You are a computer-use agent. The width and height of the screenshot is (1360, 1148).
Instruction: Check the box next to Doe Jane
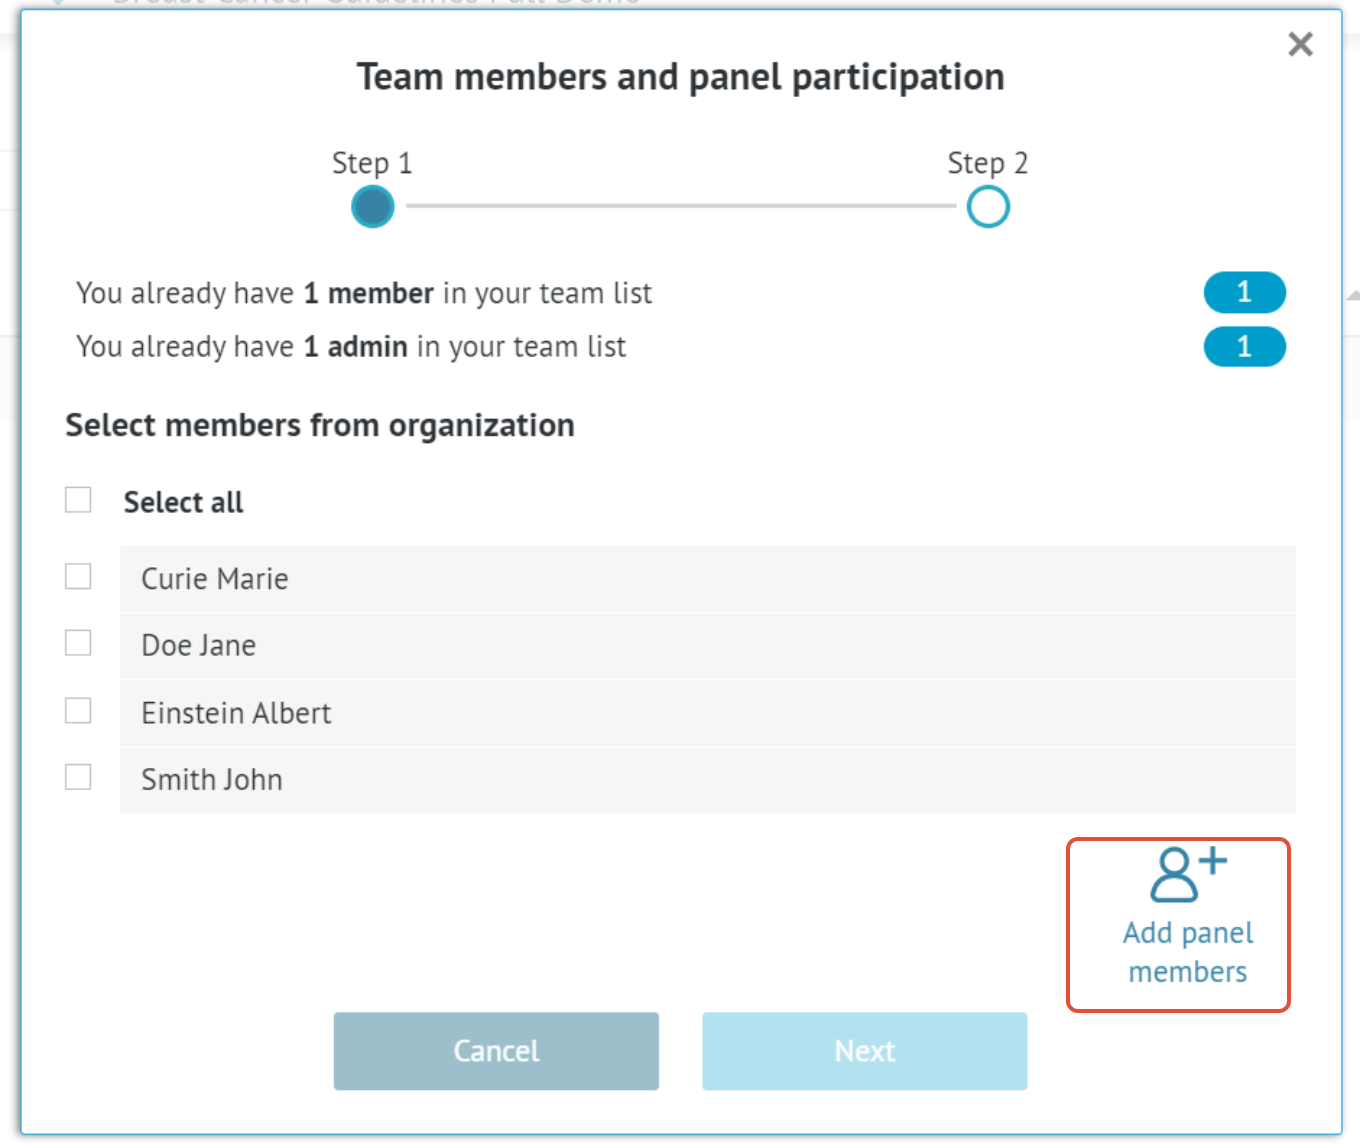point(78,643)
